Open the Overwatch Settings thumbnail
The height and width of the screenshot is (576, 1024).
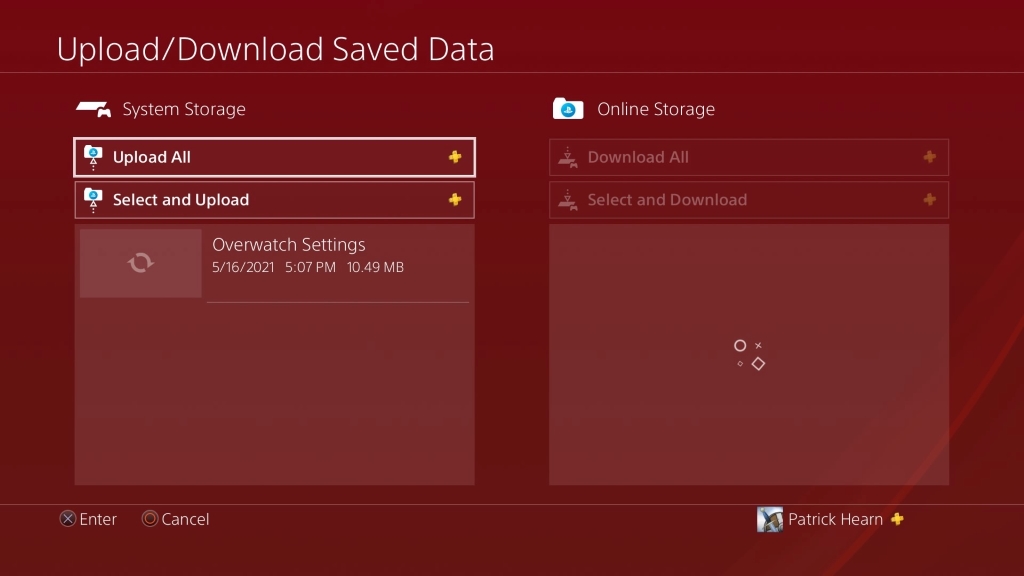tap(141, 263)
